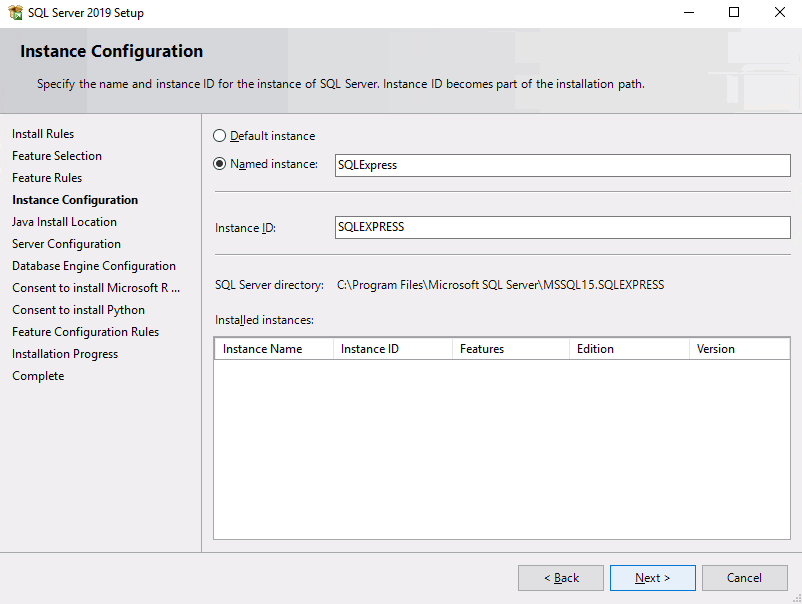Select the Default instance radio button

coord(219,136)
